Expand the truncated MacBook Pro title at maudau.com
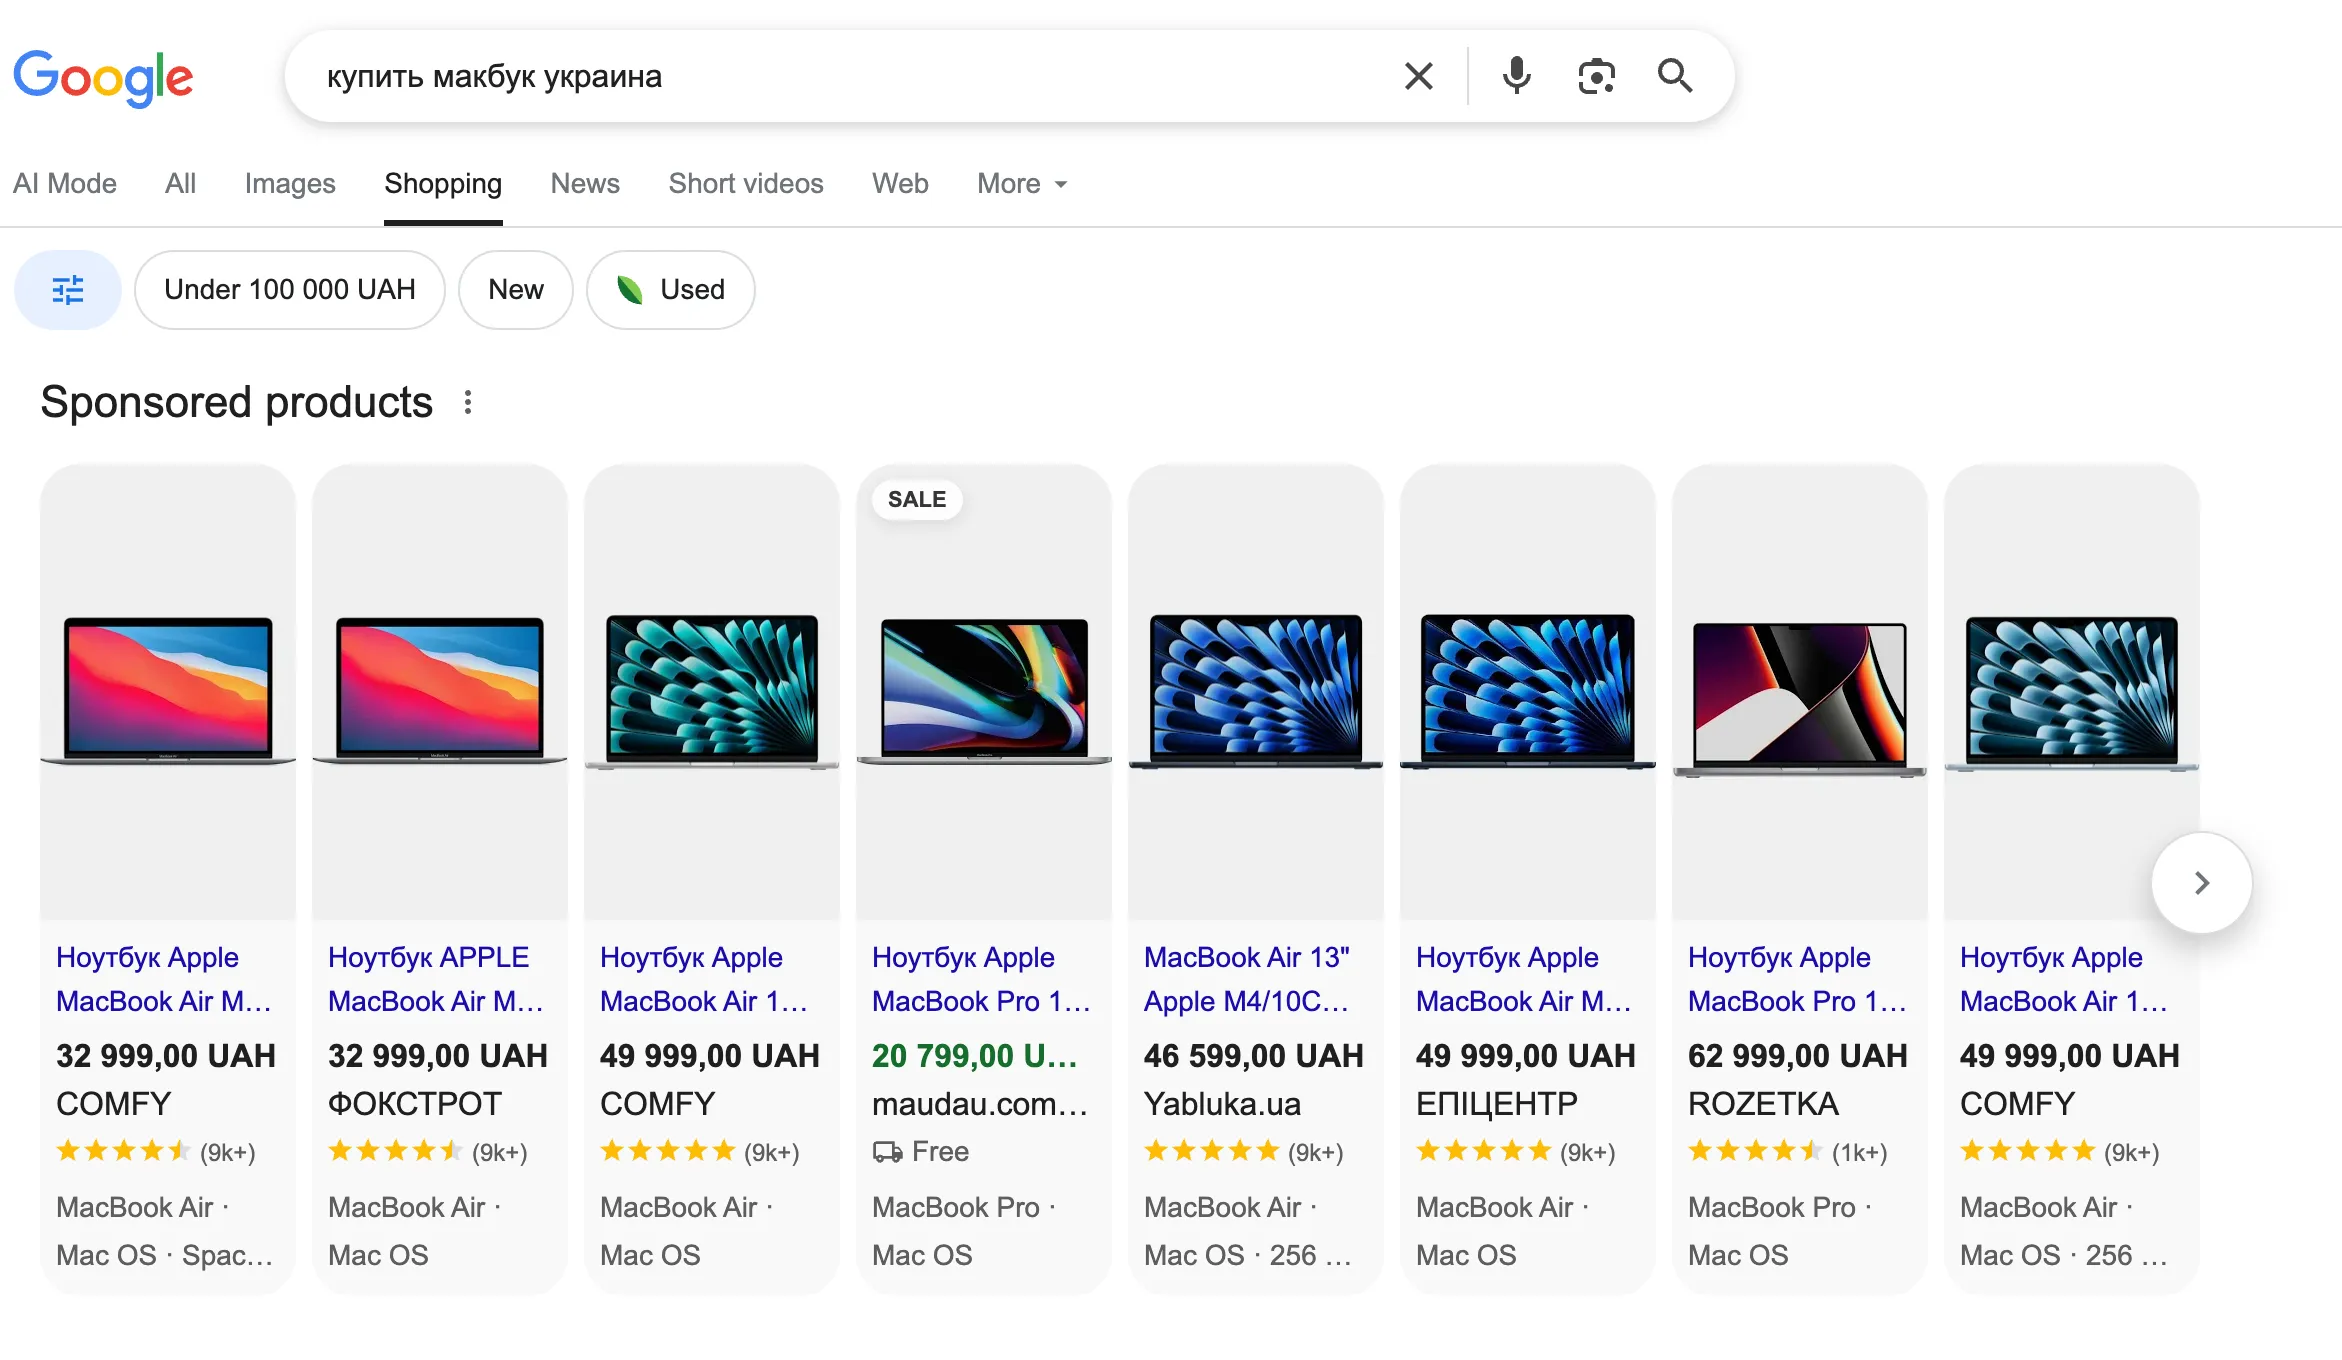 click(982, 979)
